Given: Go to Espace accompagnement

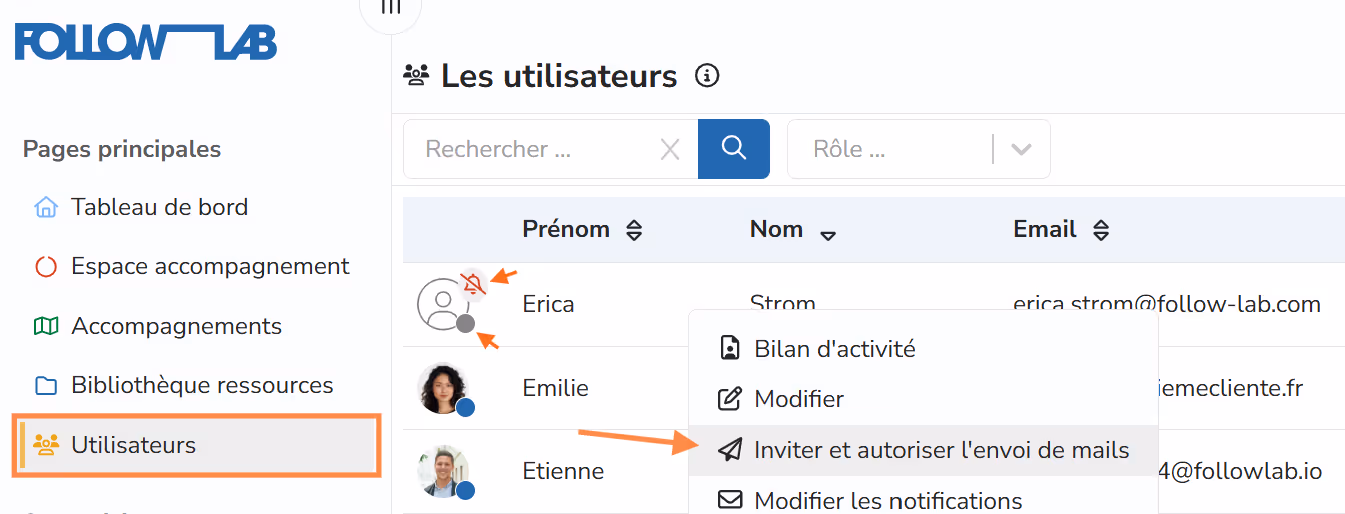Looking at the screenshot, I should pyautogui.click(x=210, y=267).
